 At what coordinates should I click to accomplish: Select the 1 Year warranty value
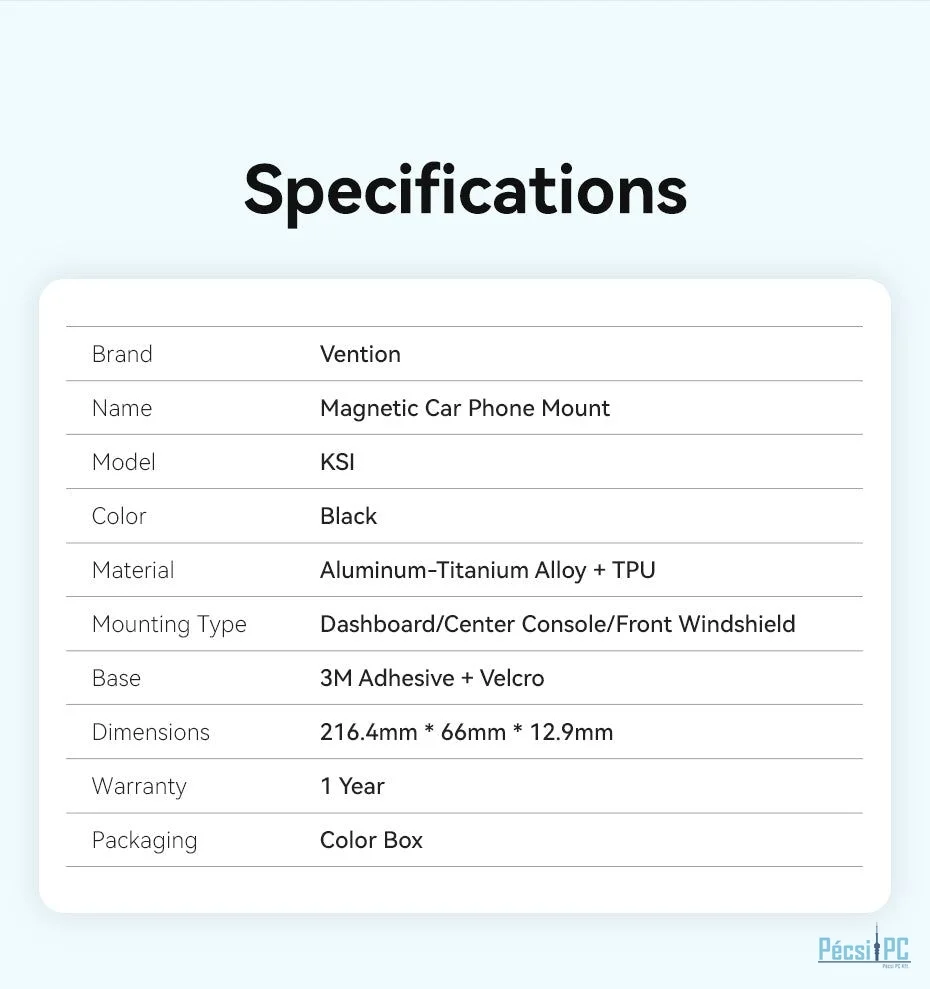352,786
